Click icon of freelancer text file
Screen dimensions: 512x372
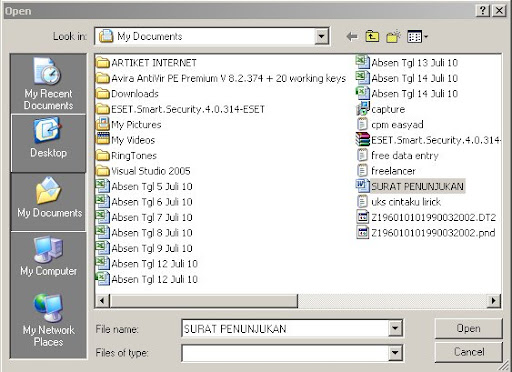(362, 171)
